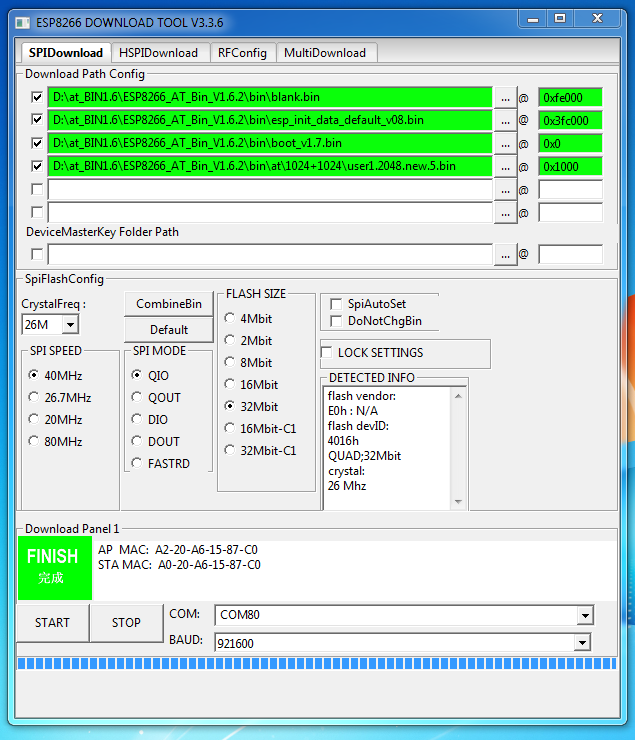Image resolution: width=635 pixels, height=740 pixels.
Task: Switch to the HSPIDownload tab
Action: [x=159, y=53]
